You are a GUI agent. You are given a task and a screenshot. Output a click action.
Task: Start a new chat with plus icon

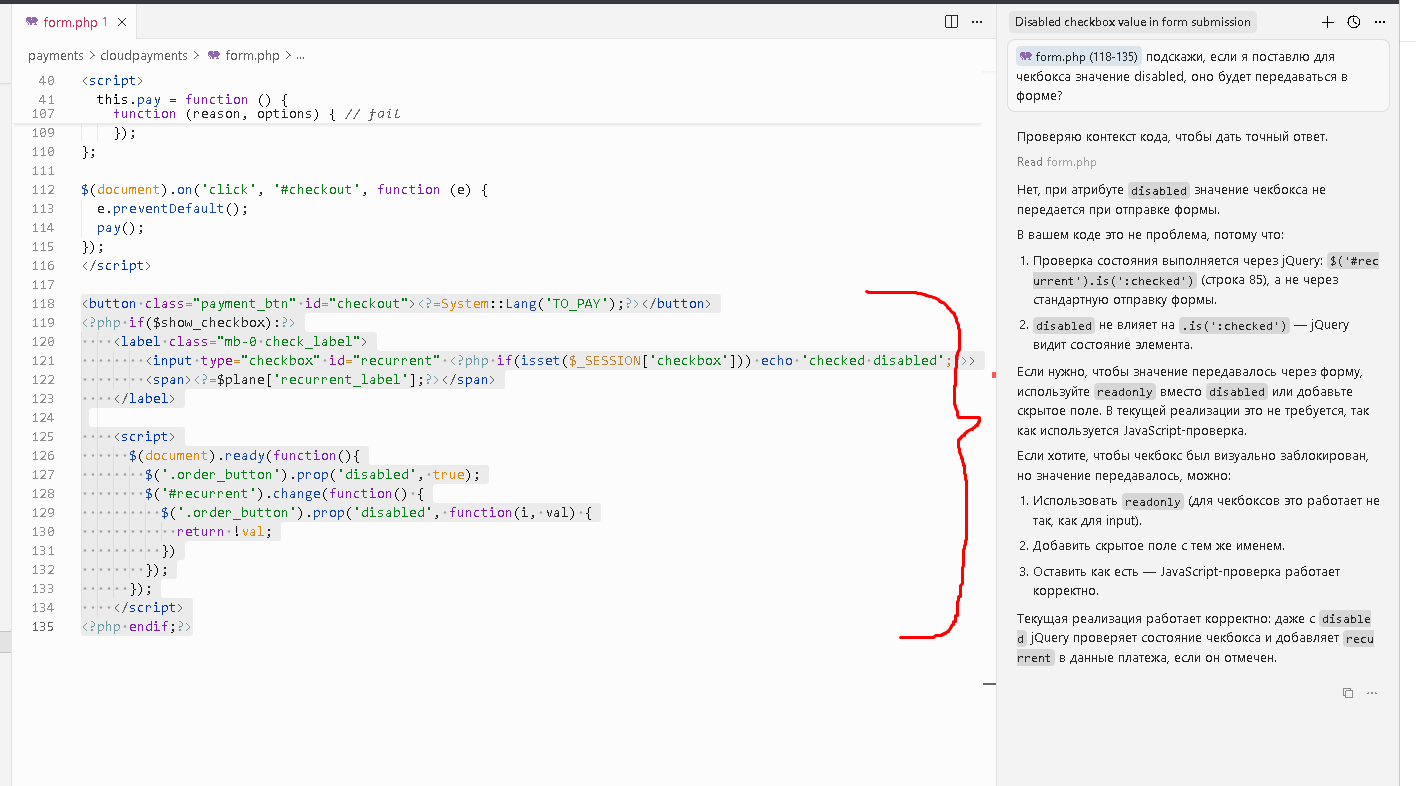[1327, 22]
